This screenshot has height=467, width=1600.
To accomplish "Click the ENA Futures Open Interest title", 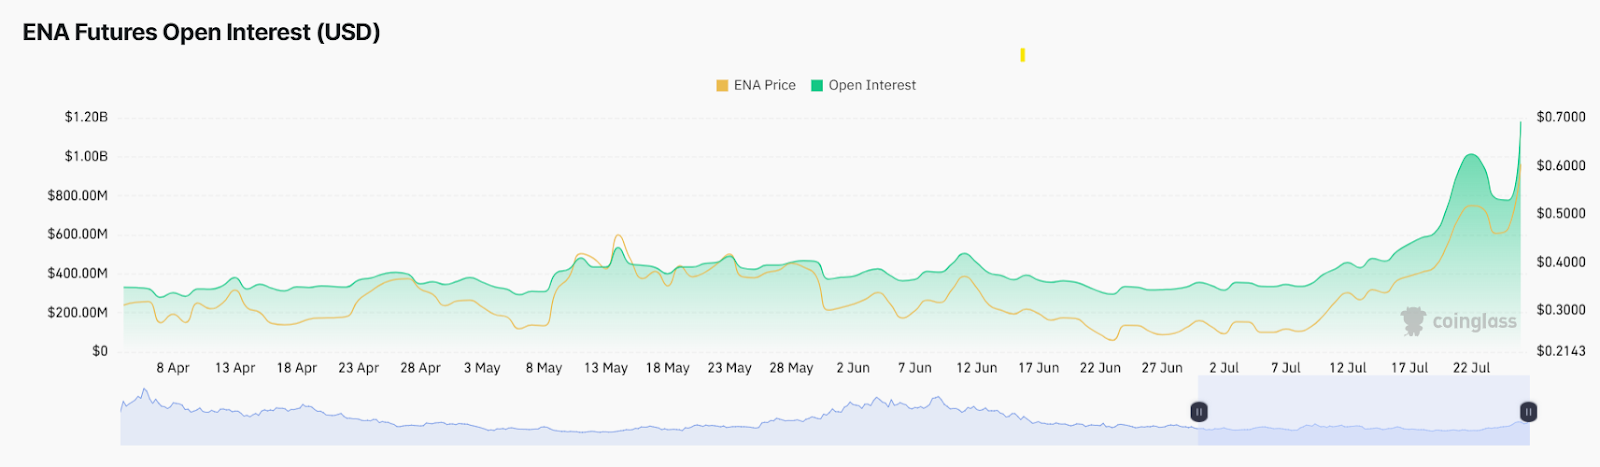I will pyautogui.click(x=201, y=32).
